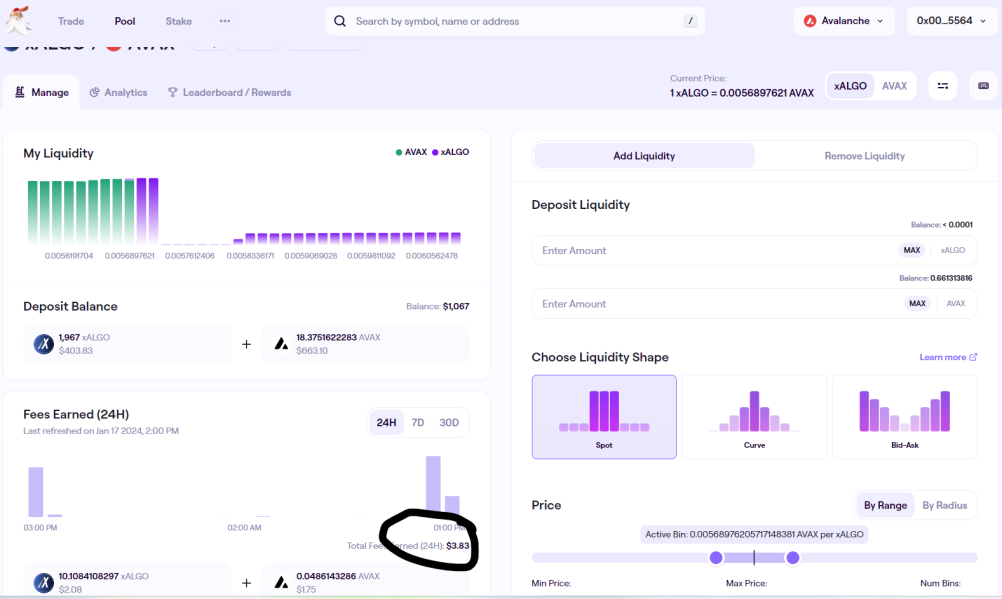Viewport: 1002px width, 599px height.
Task: Click the Active Bin price label
Action: click(x=754, y=534)
